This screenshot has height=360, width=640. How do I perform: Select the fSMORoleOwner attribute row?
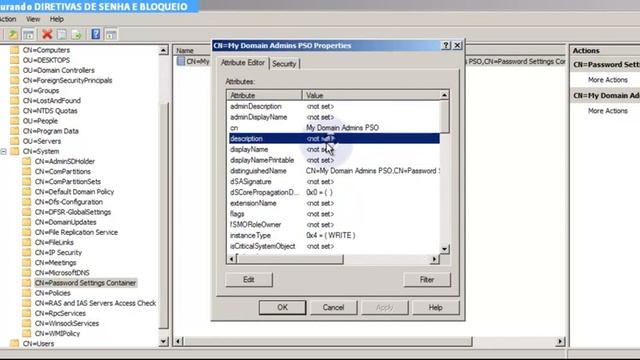[334, 225]
